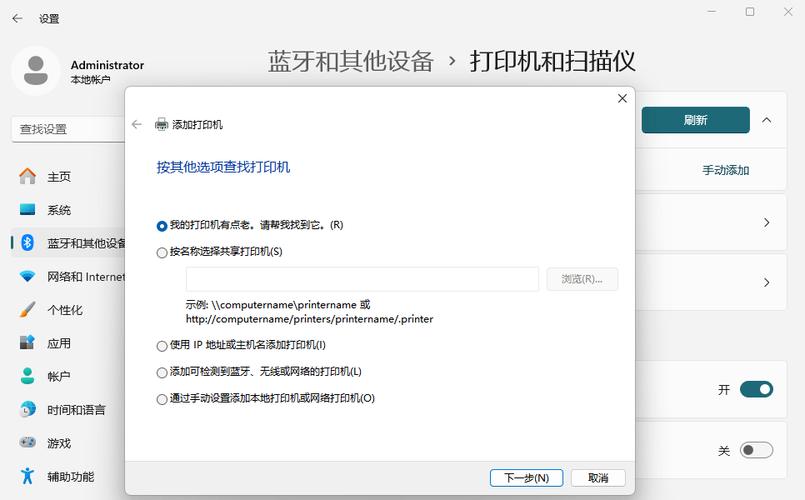
Task: Click 蓝牙和其他设备 breadcrumb heading
Action: [351, 61]
